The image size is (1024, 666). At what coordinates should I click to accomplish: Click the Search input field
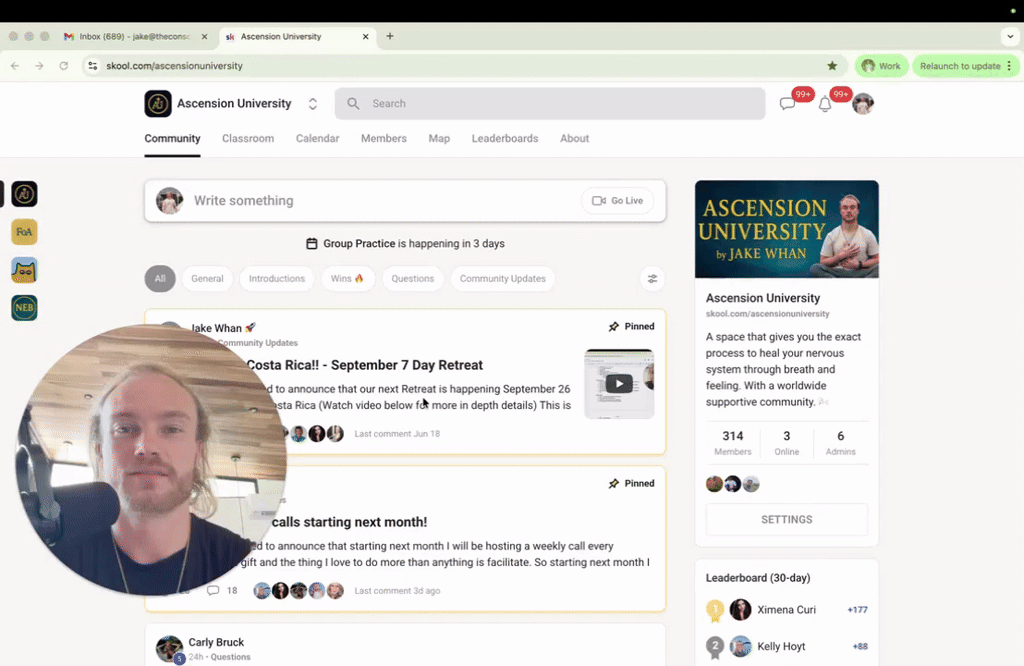(x=550, y=104)
